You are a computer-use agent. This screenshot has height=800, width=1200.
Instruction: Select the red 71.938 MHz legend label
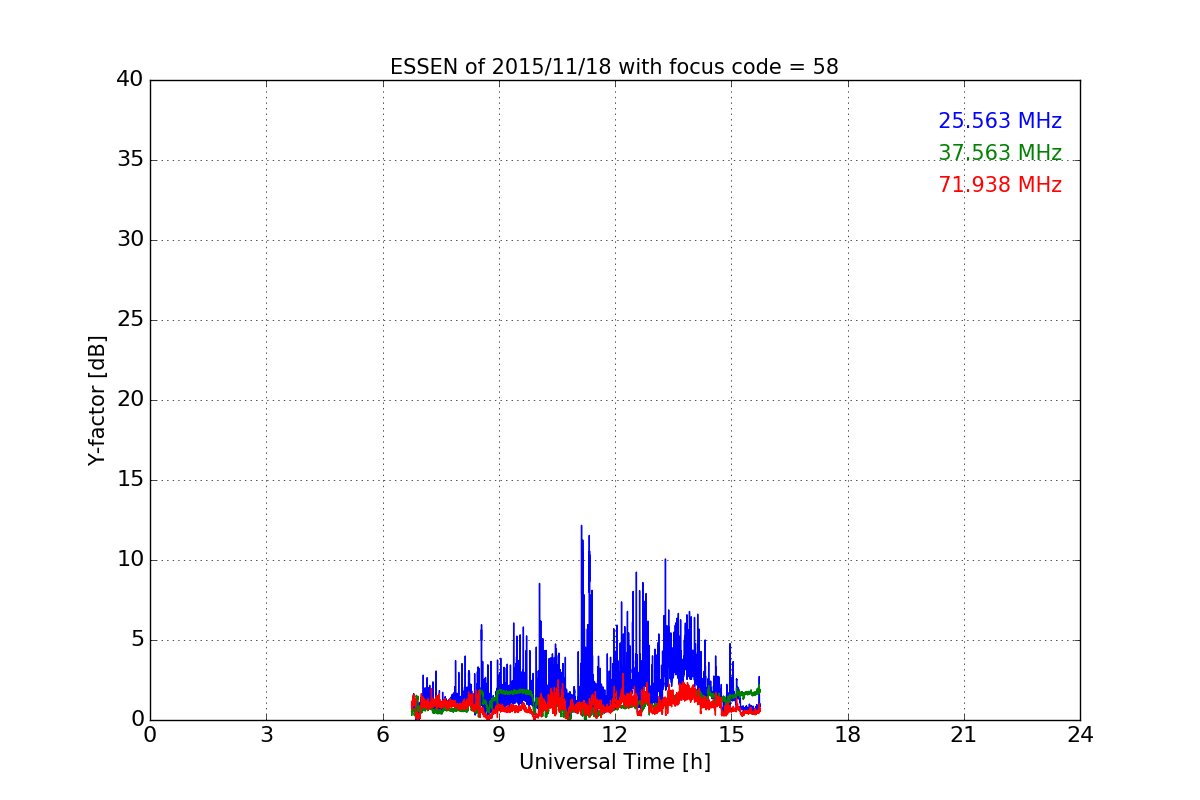point(1000,185)
